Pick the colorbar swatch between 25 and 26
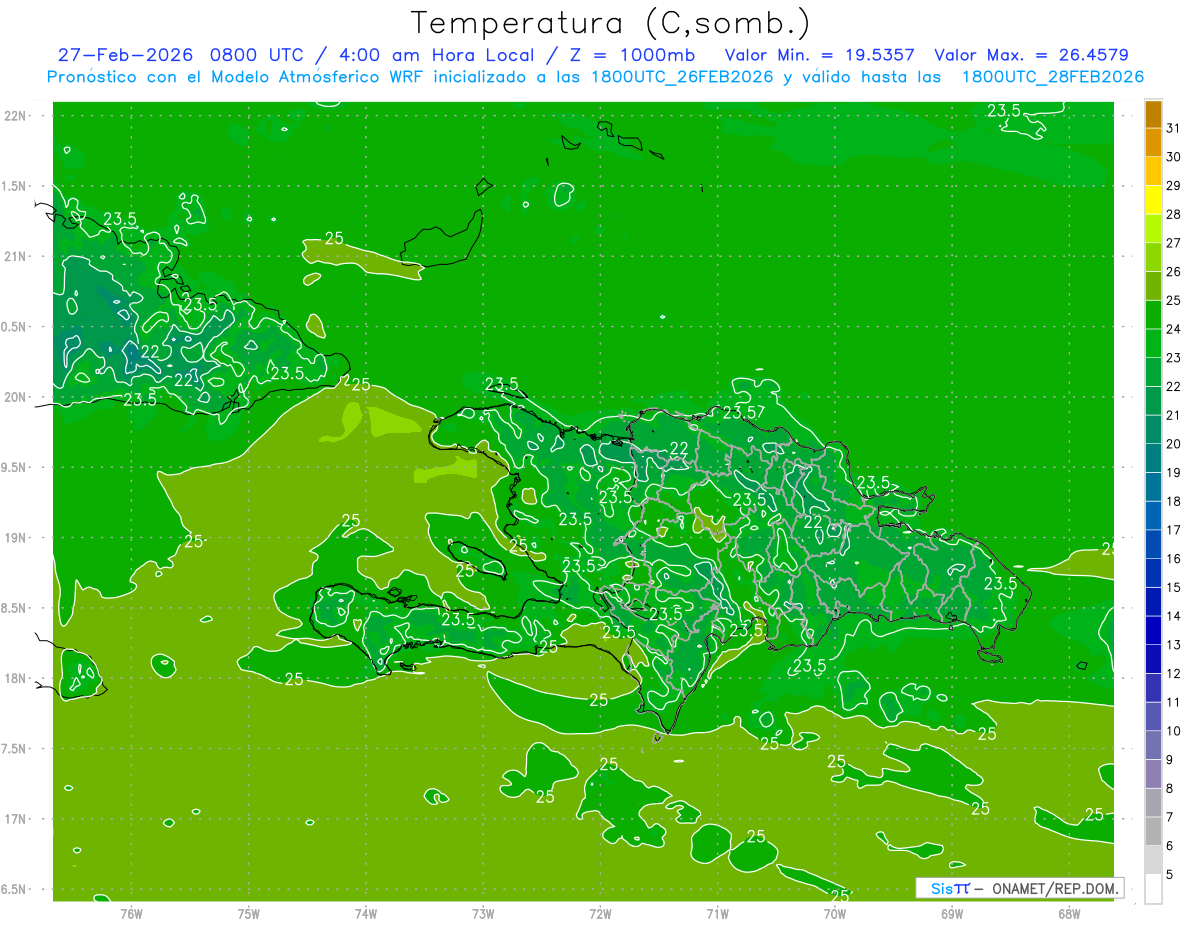This screenshot has width=1200, height=927. click(x=1153, y=286)
